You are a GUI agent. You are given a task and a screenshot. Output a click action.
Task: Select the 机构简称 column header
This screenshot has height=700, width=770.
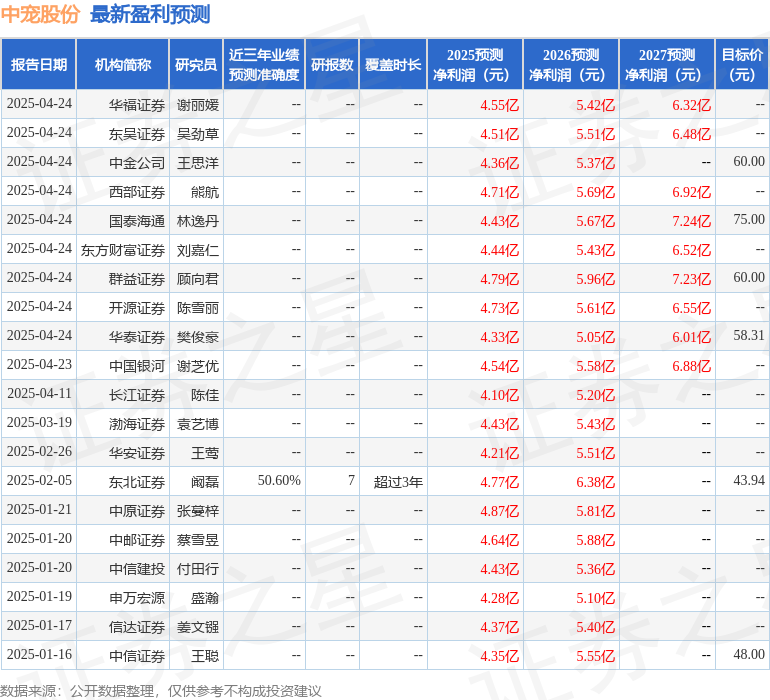123,64
